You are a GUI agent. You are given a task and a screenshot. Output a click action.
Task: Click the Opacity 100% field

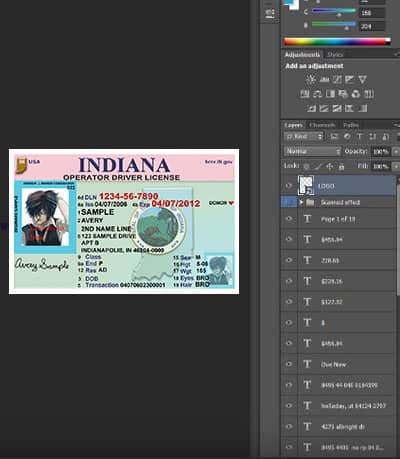click(381, 152)
